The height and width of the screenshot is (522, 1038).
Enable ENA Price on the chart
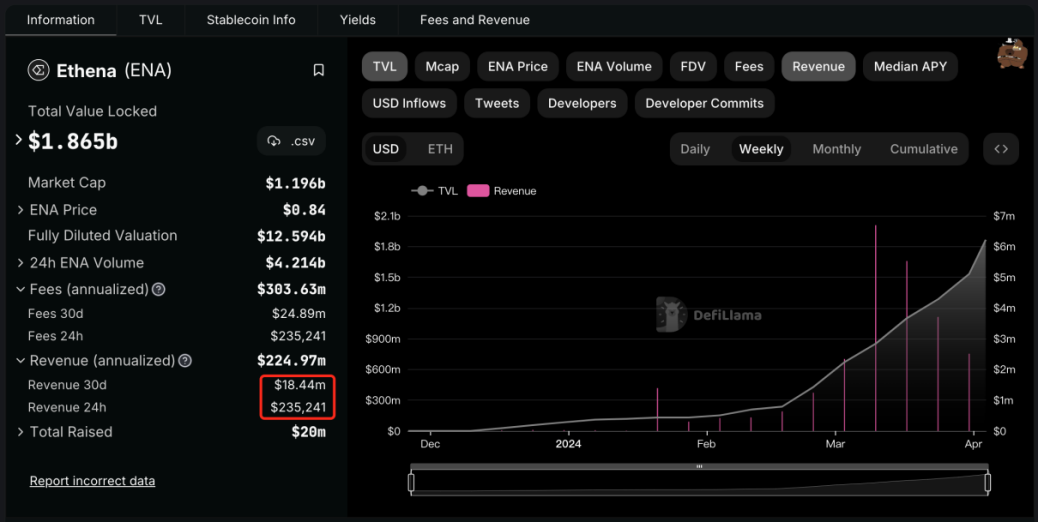tap(518, 67)
